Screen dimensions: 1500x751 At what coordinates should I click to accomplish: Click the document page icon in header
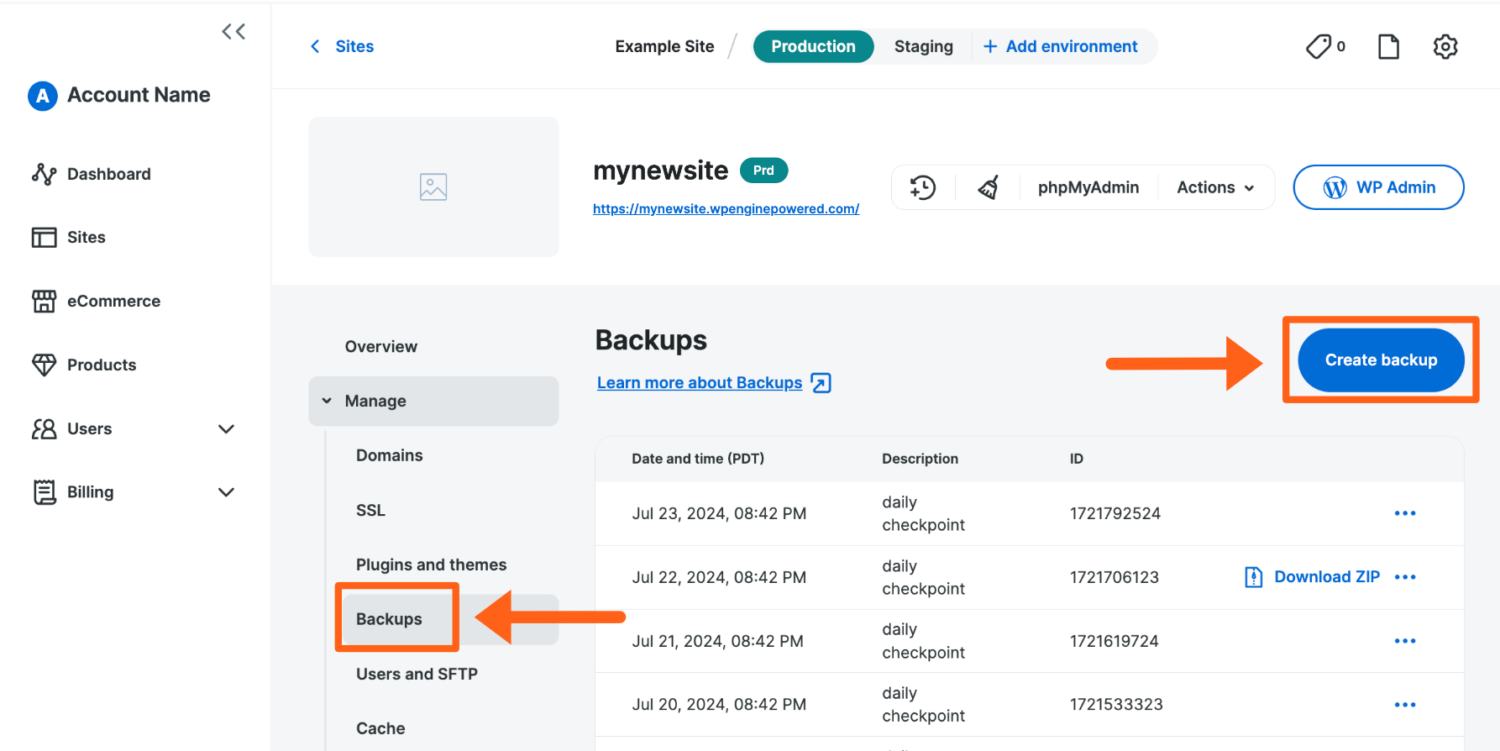[x=1388, y=47]
